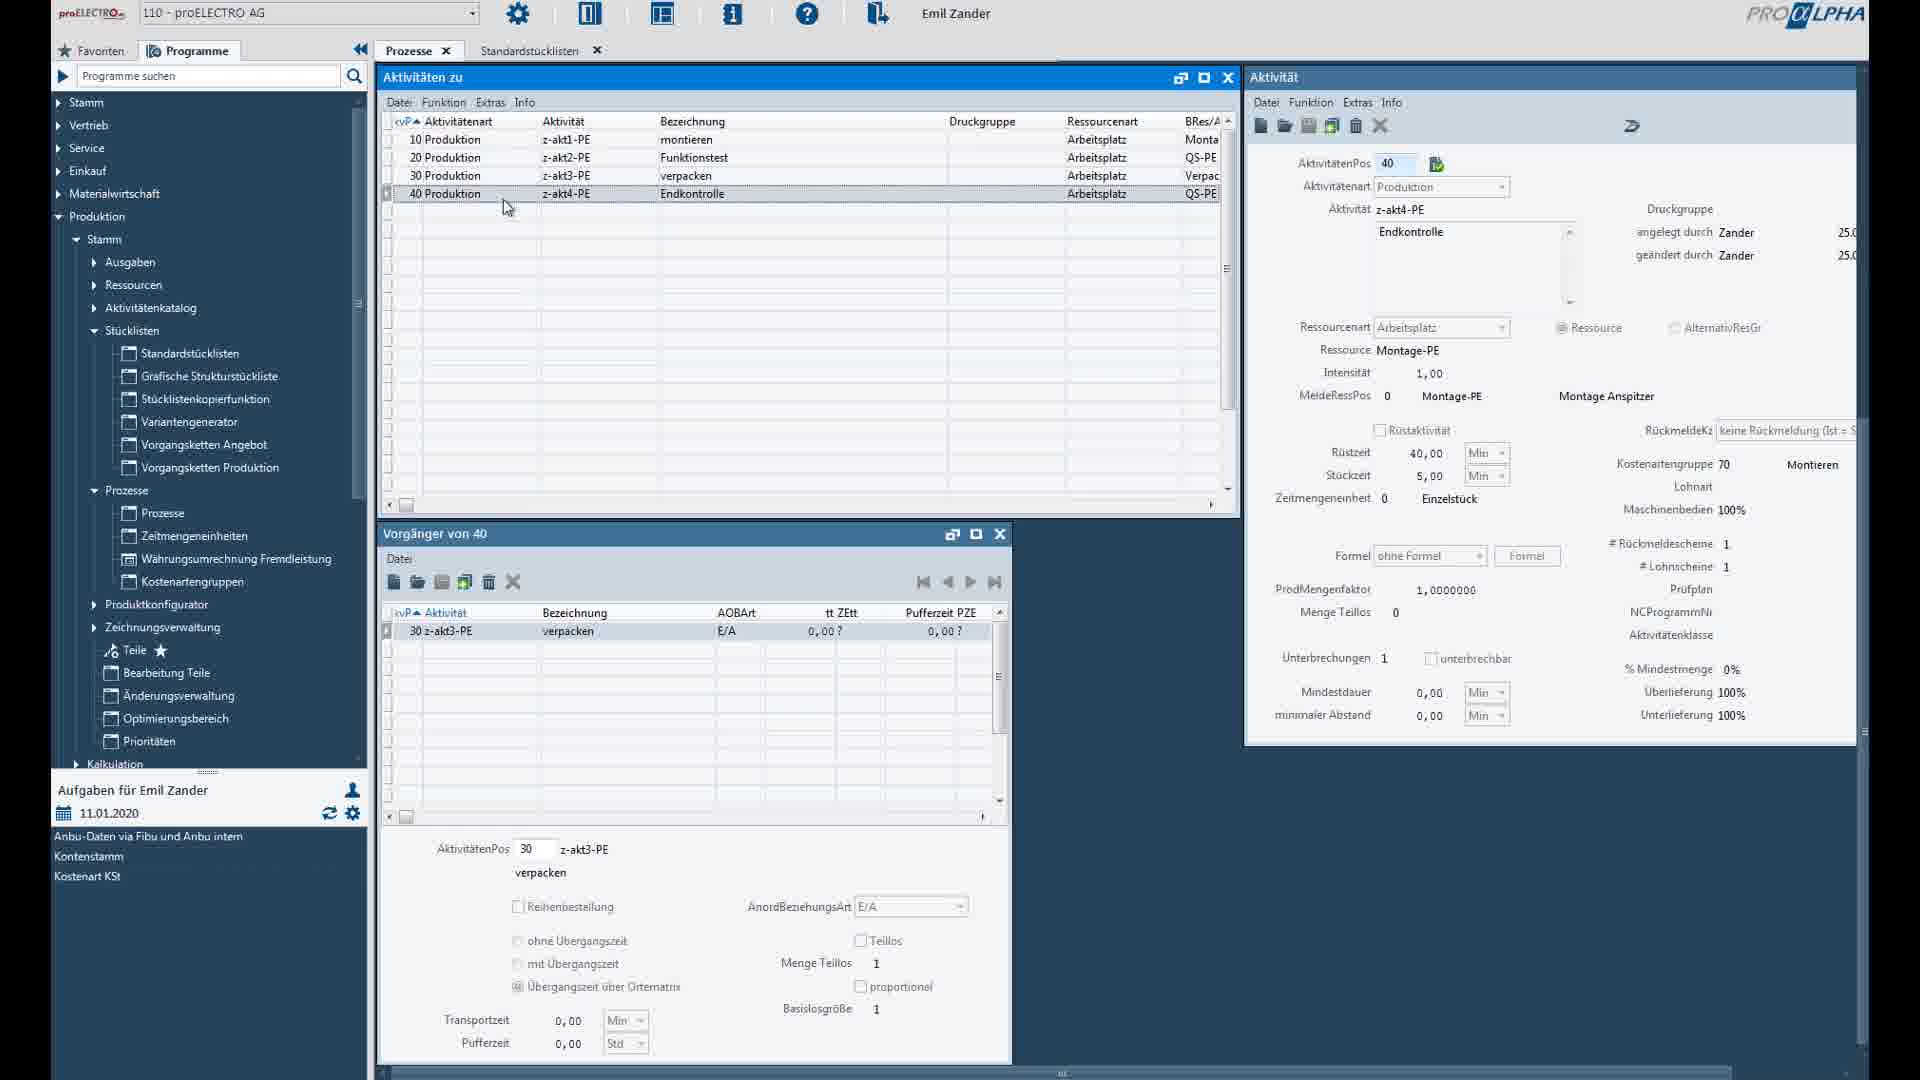The width and height of the screenshot is (1920, 1080).
Task: Open the Ressourcenart Arbeitsplatz dropdown
Action: 1442,328
